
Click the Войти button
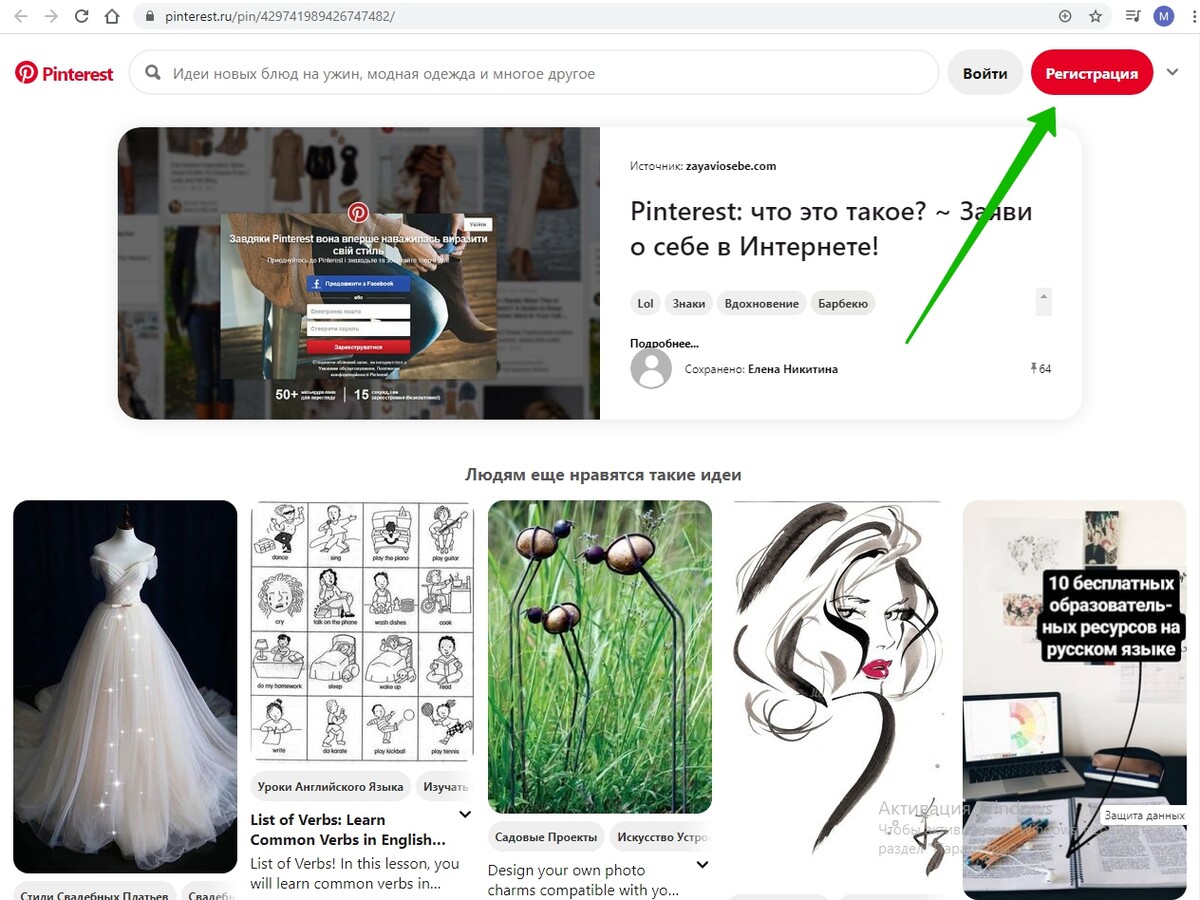(x=985, y=73)
